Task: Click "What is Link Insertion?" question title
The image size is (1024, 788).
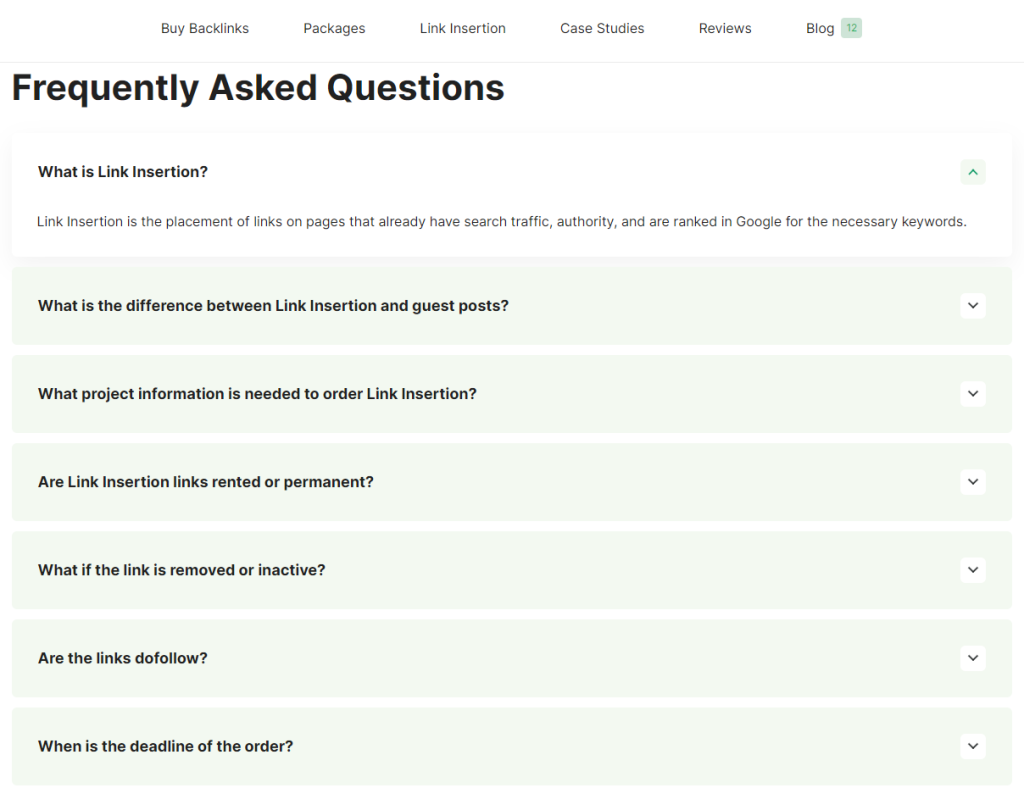Action: pos(123,172)
